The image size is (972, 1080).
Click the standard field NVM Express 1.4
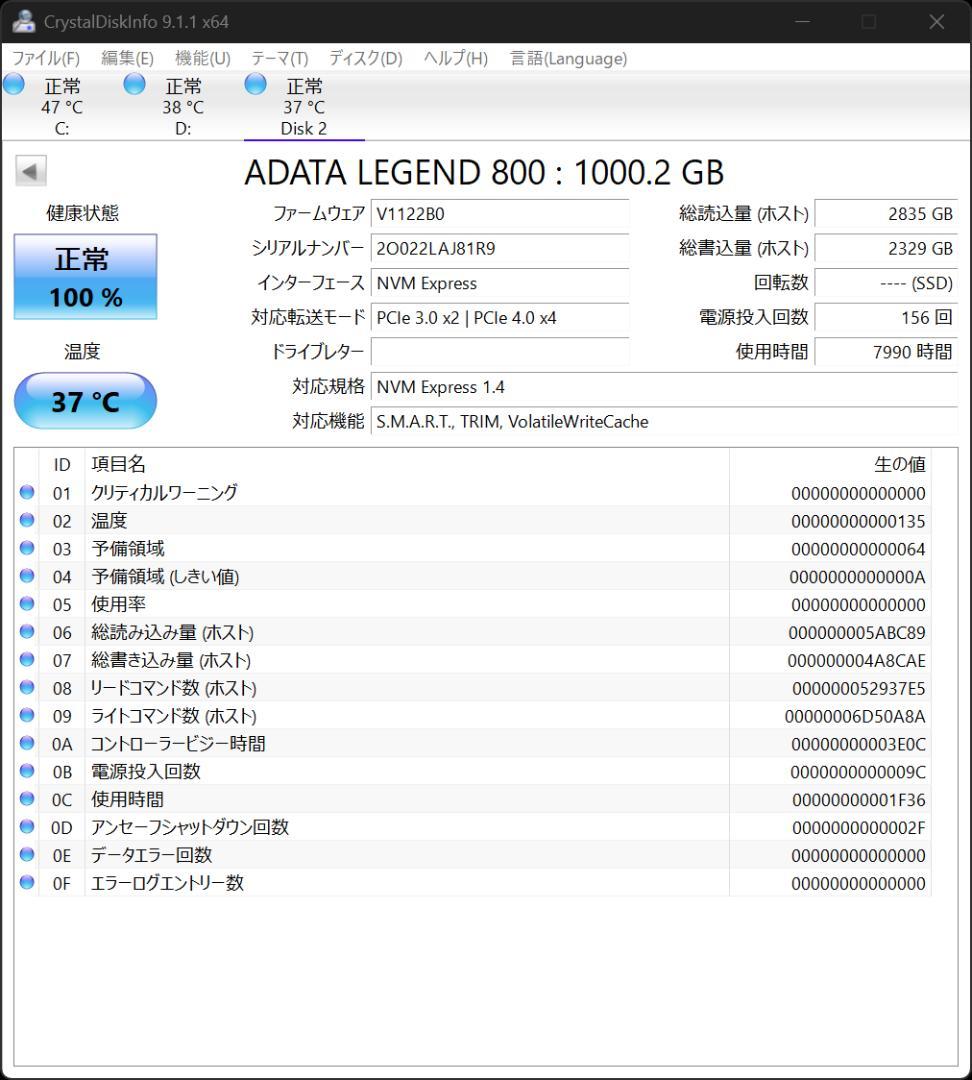(x=664, y=387)
